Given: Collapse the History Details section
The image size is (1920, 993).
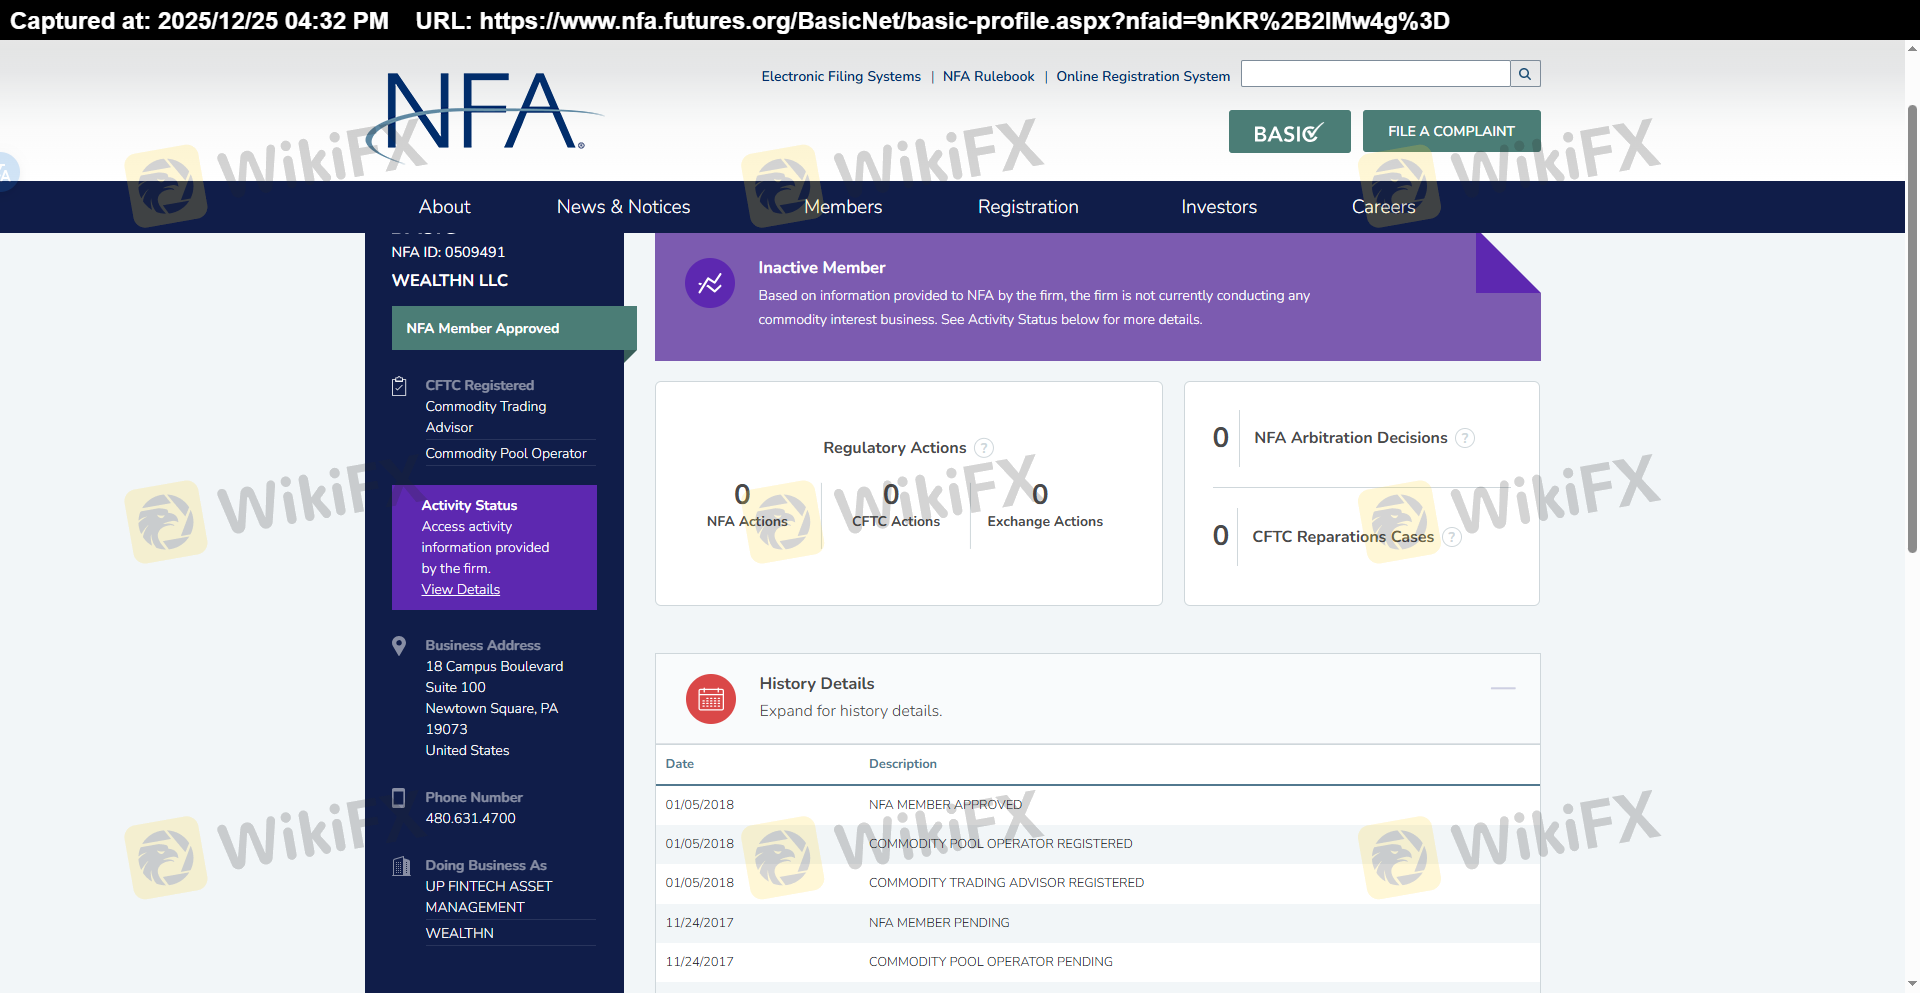Looking at the screenshot, I should click(x=1503, y=688).
